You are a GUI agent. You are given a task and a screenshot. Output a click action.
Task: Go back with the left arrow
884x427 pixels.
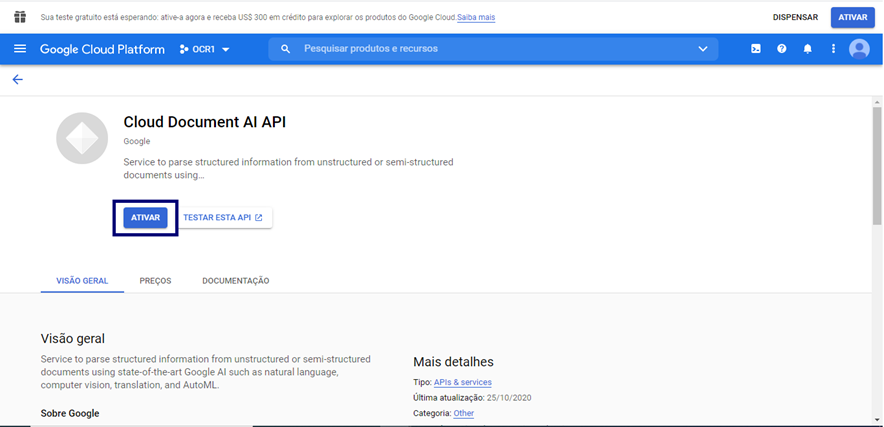pyautogui.click(x=17, y=80)
